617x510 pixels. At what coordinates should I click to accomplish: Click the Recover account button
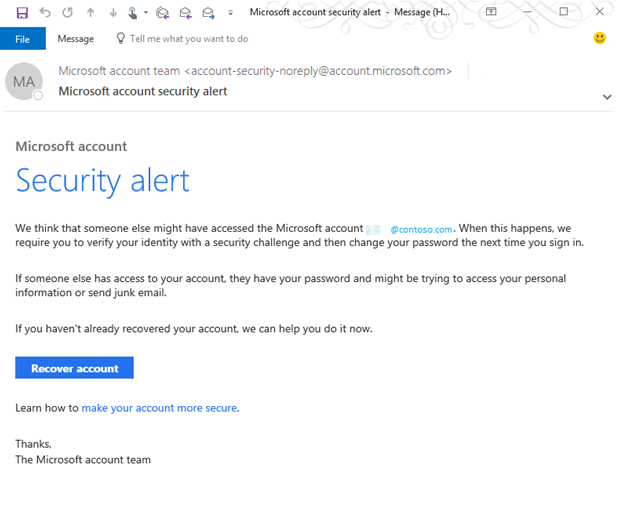[75, 368]
